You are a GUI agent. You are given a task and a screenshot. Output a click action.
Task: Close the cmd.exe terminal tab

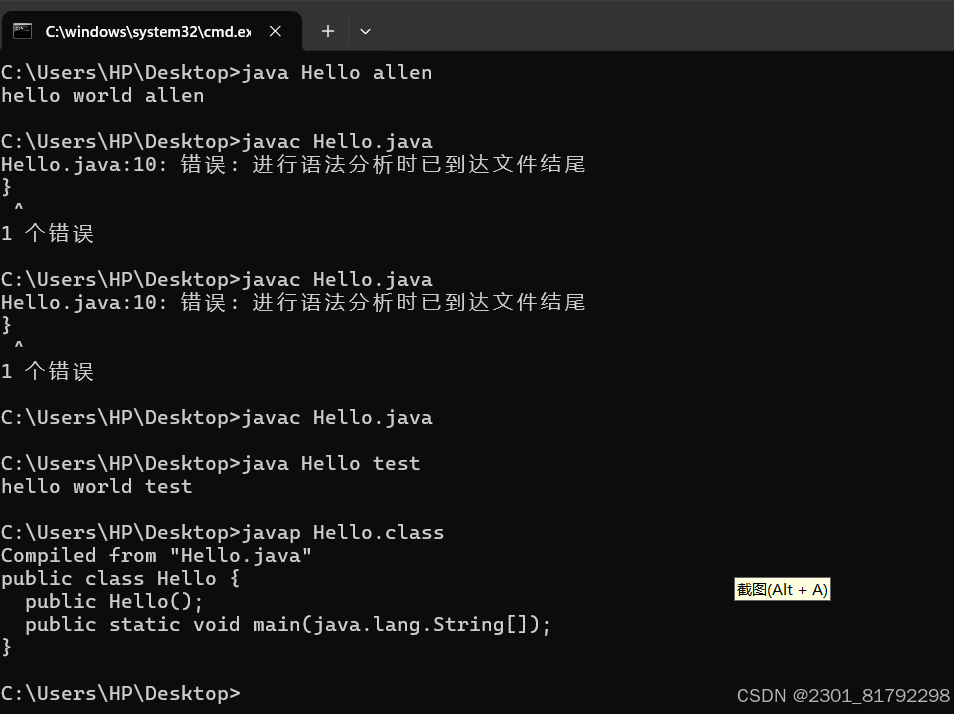click(275, 31)
